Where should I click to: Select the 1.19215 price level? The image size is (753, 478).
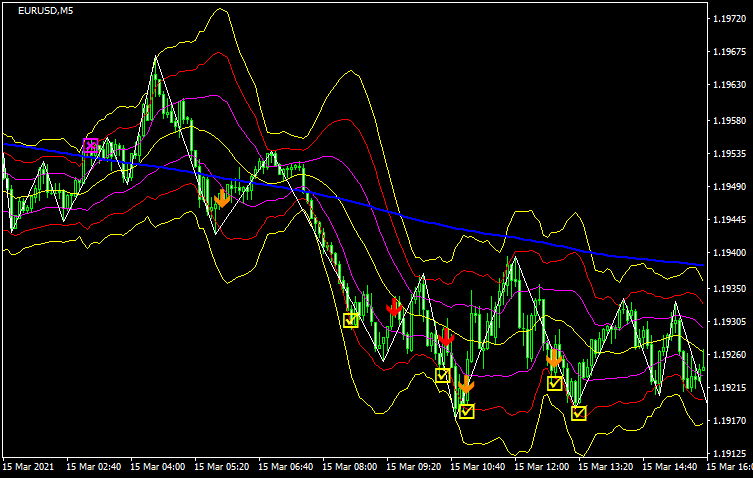[729, 388]
